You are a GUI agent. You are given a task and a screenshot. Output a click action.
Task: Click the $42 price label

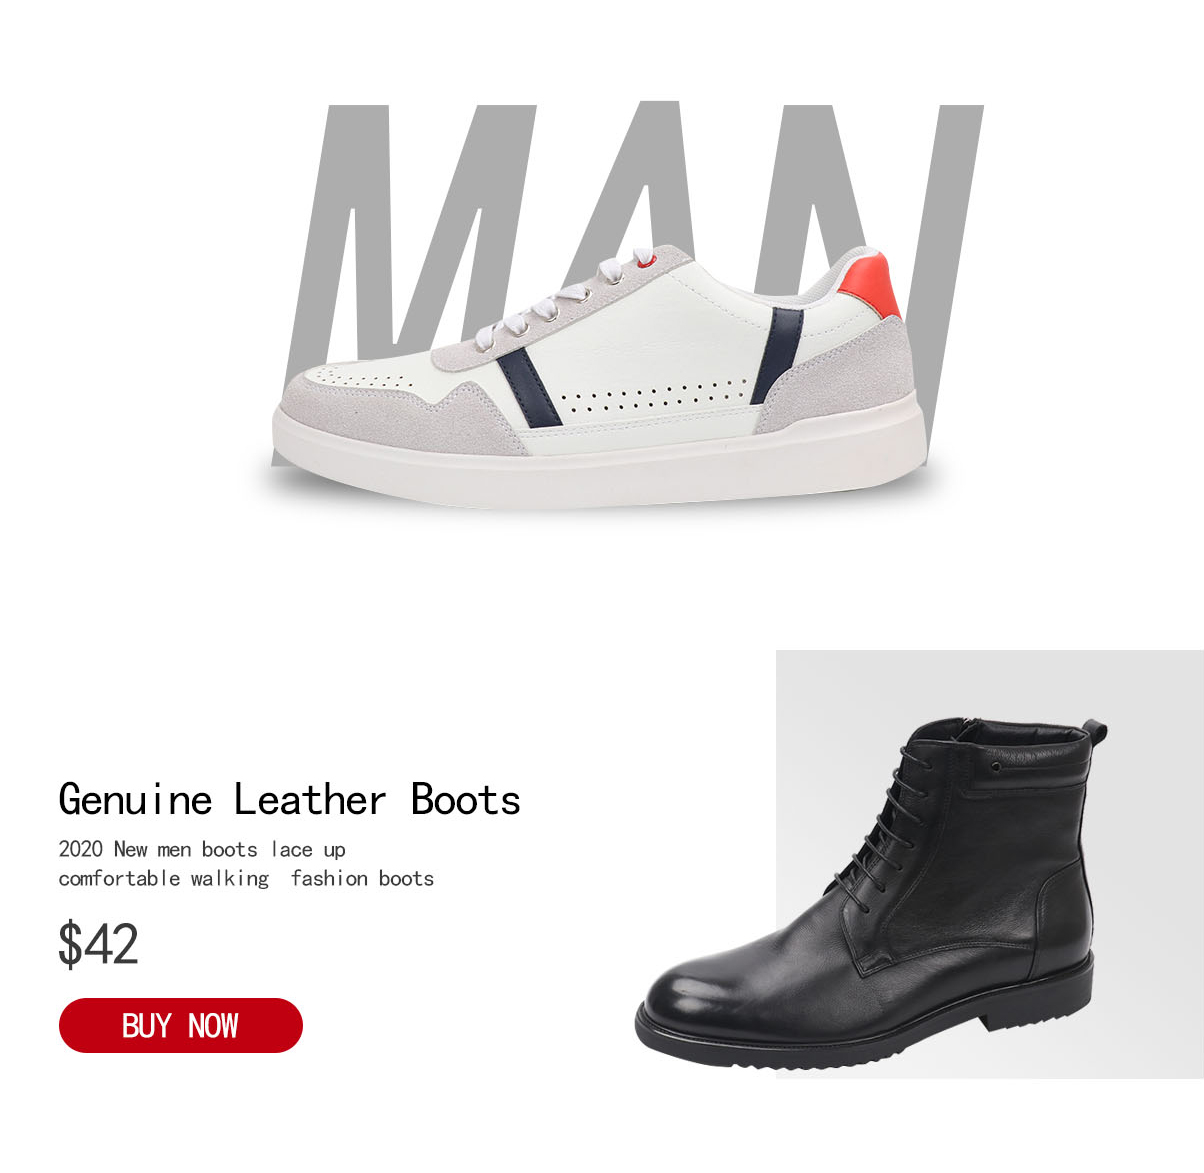pyautogui.click(x=98, y=944)
